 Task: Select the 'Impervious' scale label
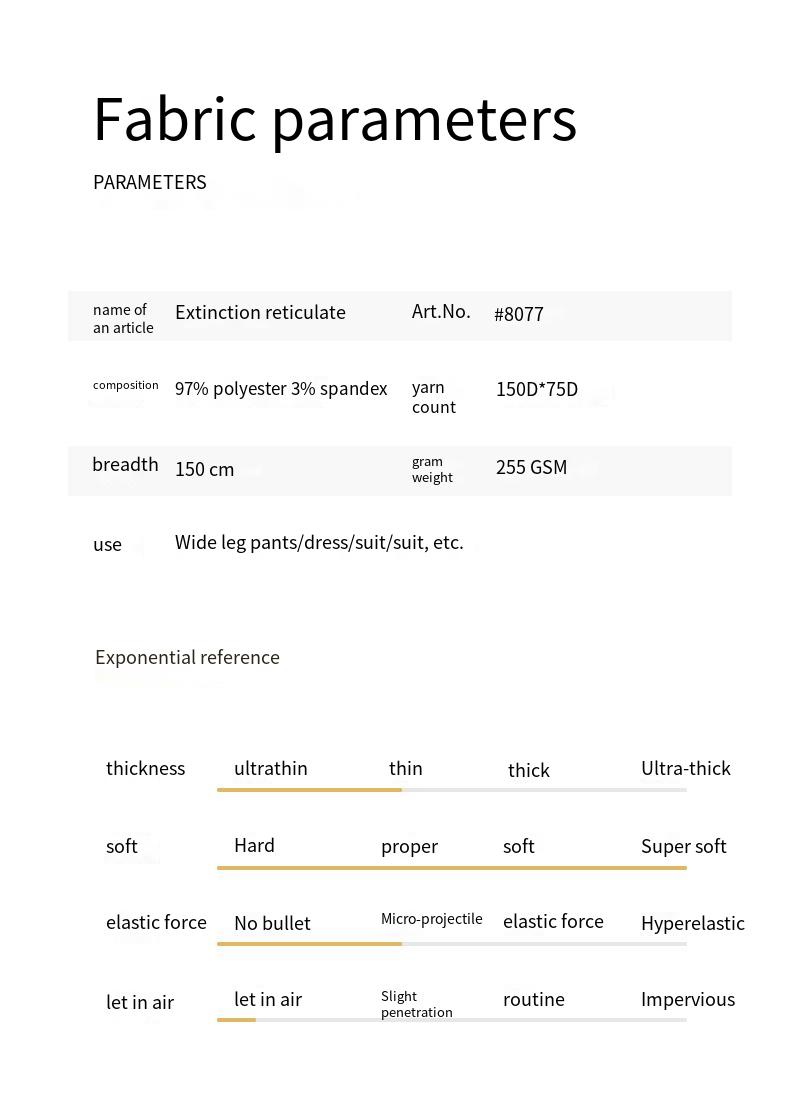point(687,999)
